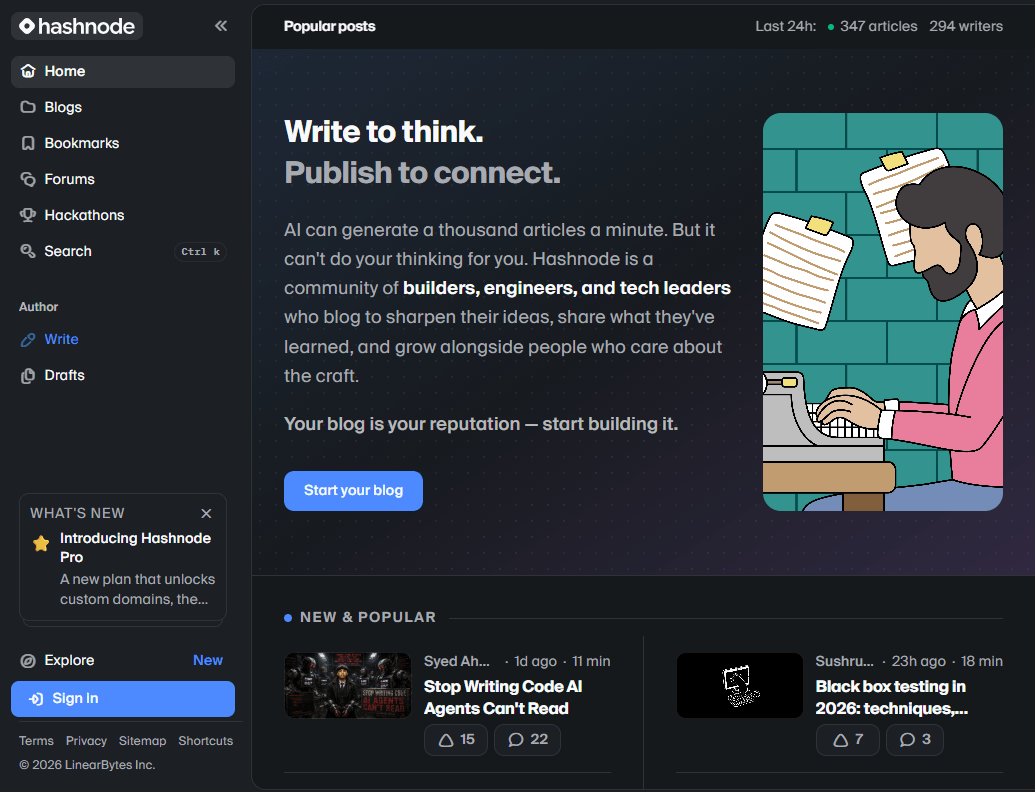Upvote the post with 15 likes
The image size is (1035, 792).
pos(456,740)
